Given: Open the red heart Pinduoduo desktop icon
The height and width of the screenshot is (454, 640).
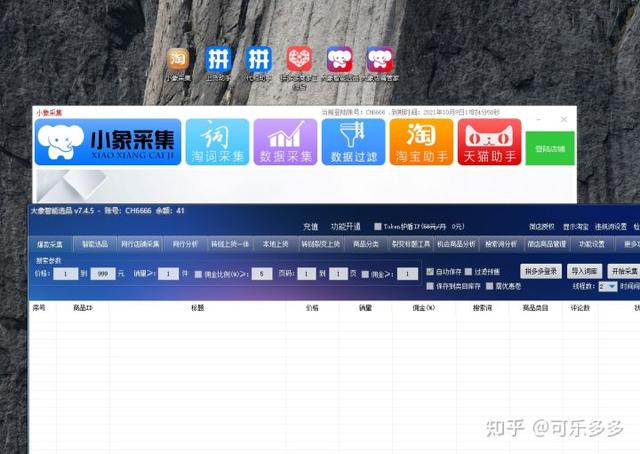Looking at the screenshot, I should coord(299,67).
